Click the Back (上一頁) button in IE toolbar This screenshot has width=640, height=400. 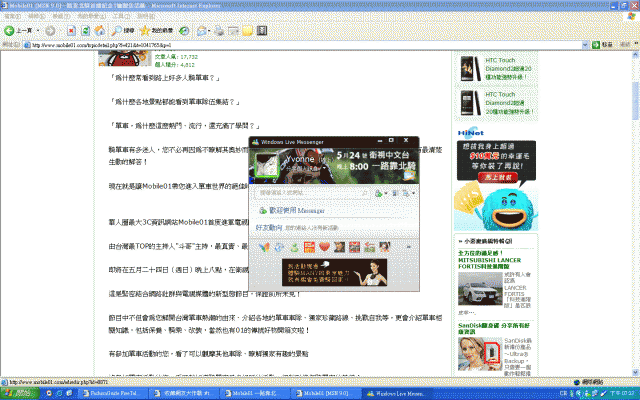pos(18,31)
